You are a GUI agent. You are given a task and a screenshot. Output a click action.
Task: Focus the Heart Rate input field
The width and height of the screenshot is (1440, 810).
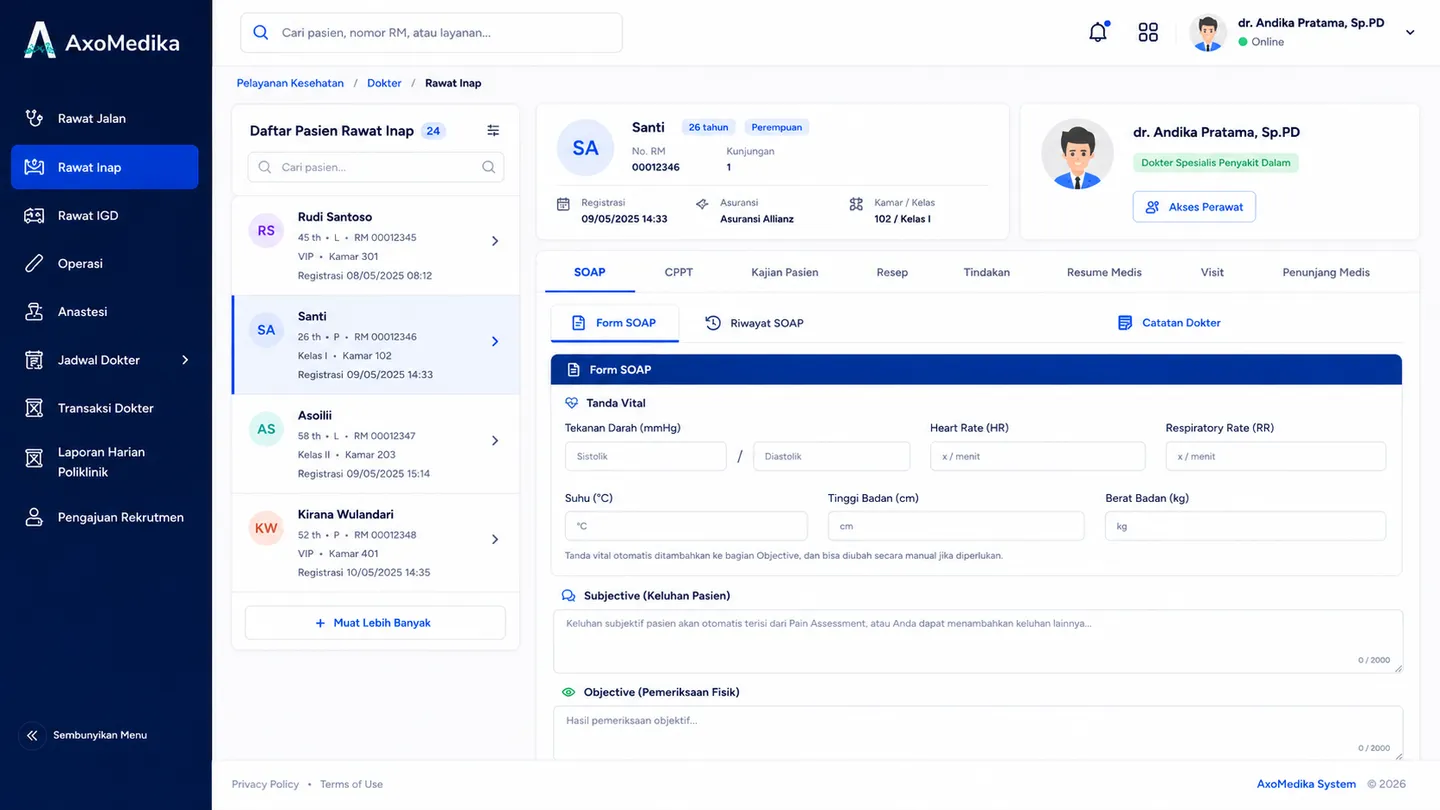1038,456
